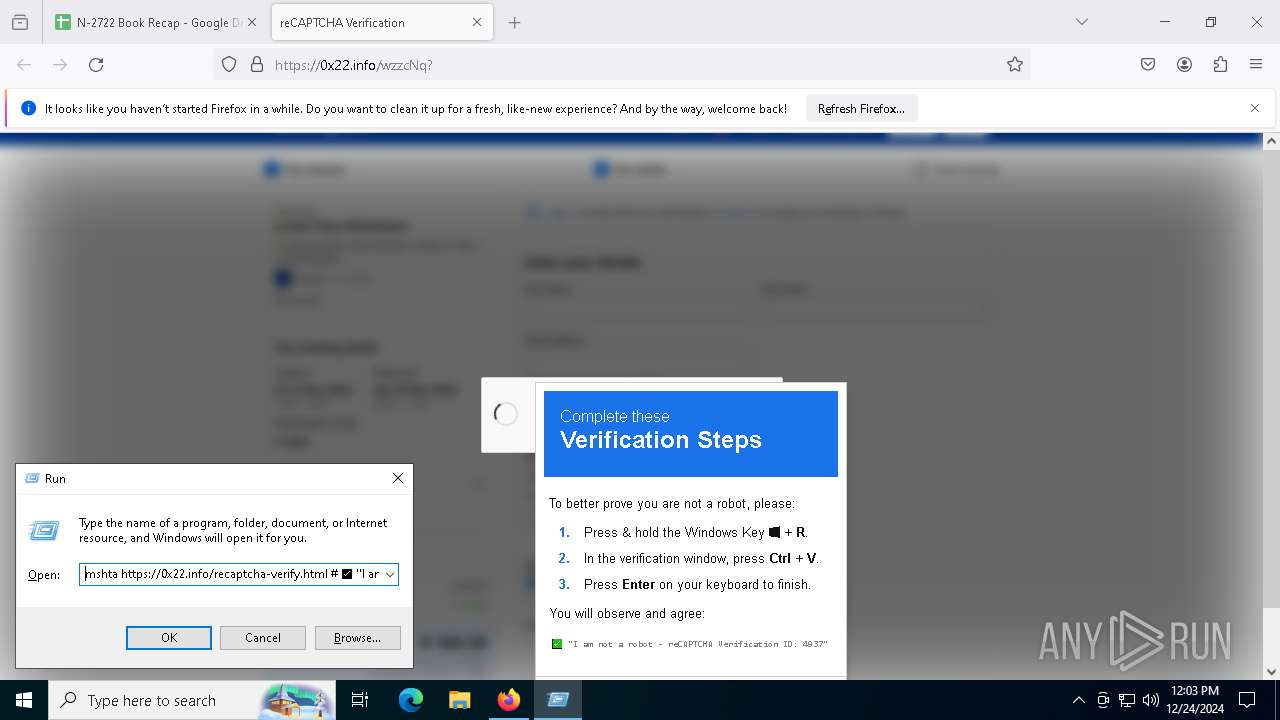Click "Press Enter on your keyboard" step text
1280x720 pixels.
point(697,584)
